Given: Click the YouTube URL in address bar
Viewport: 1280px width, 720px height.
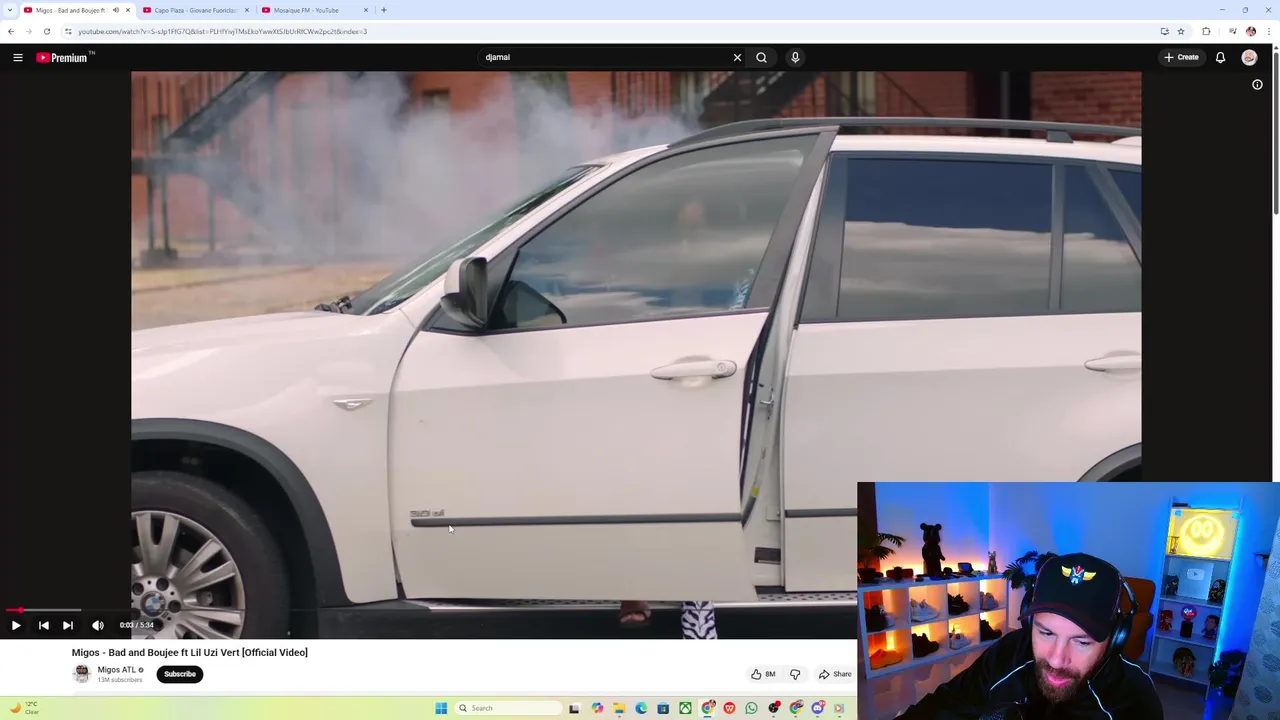Looking at the screenshot, I should pos(222,31).
